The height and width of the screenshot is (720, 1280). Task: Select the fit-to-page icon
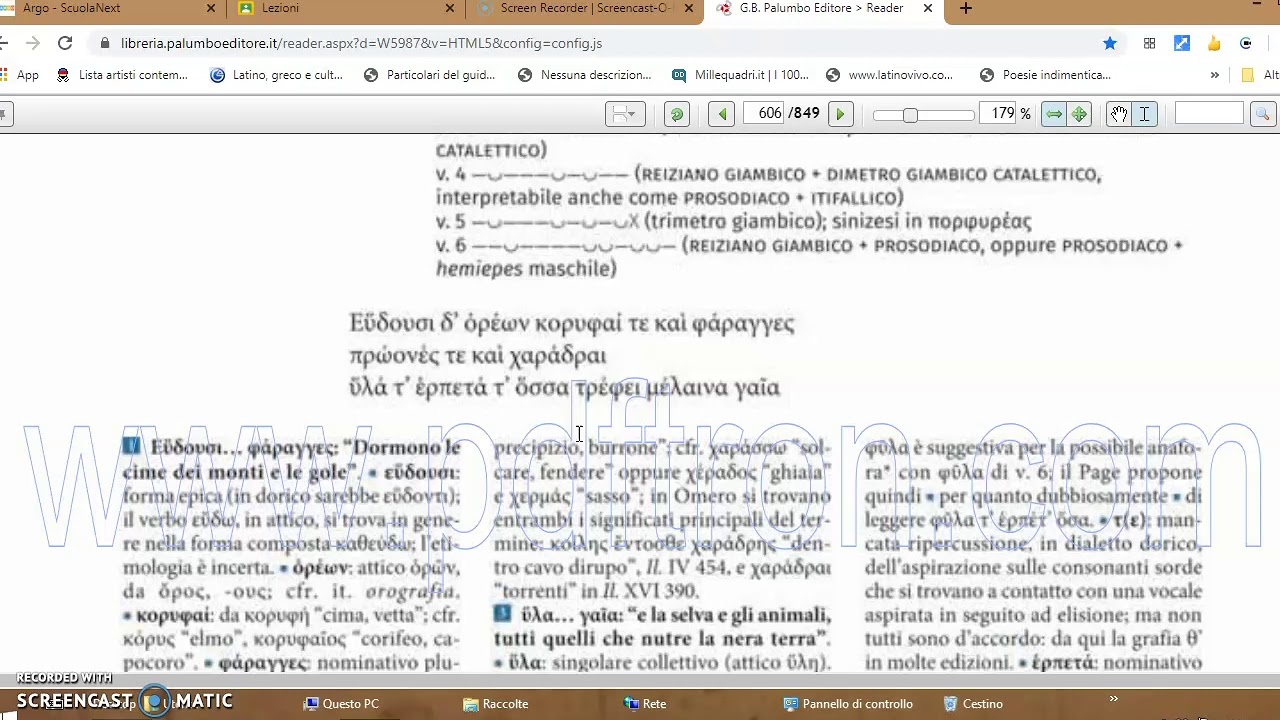(1079, 114)
